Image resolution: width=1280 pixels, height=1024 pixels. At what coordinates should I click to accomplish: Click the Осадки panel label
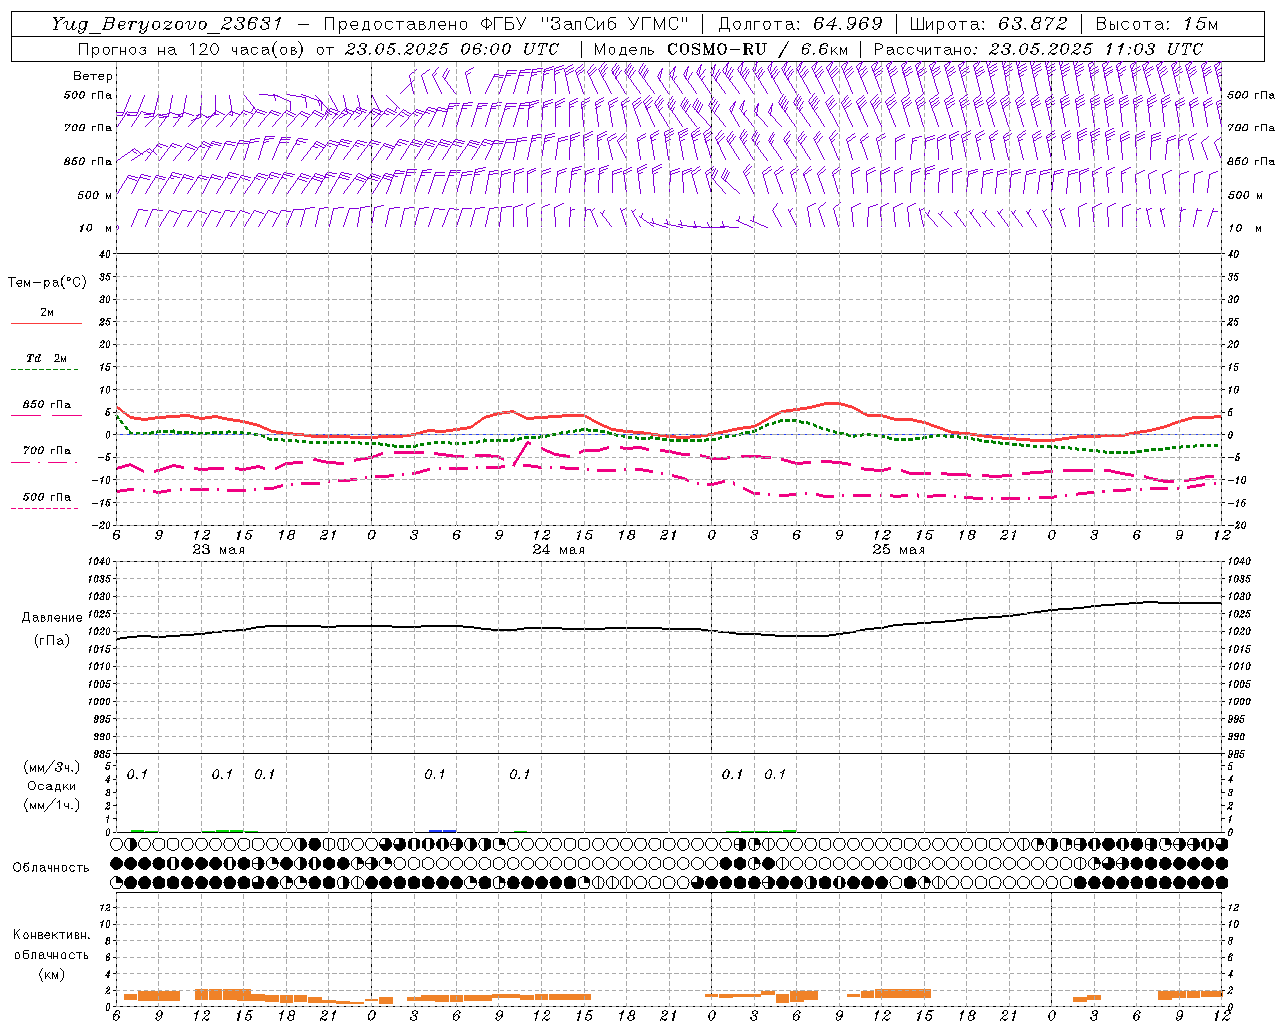[x=52, y=786]
